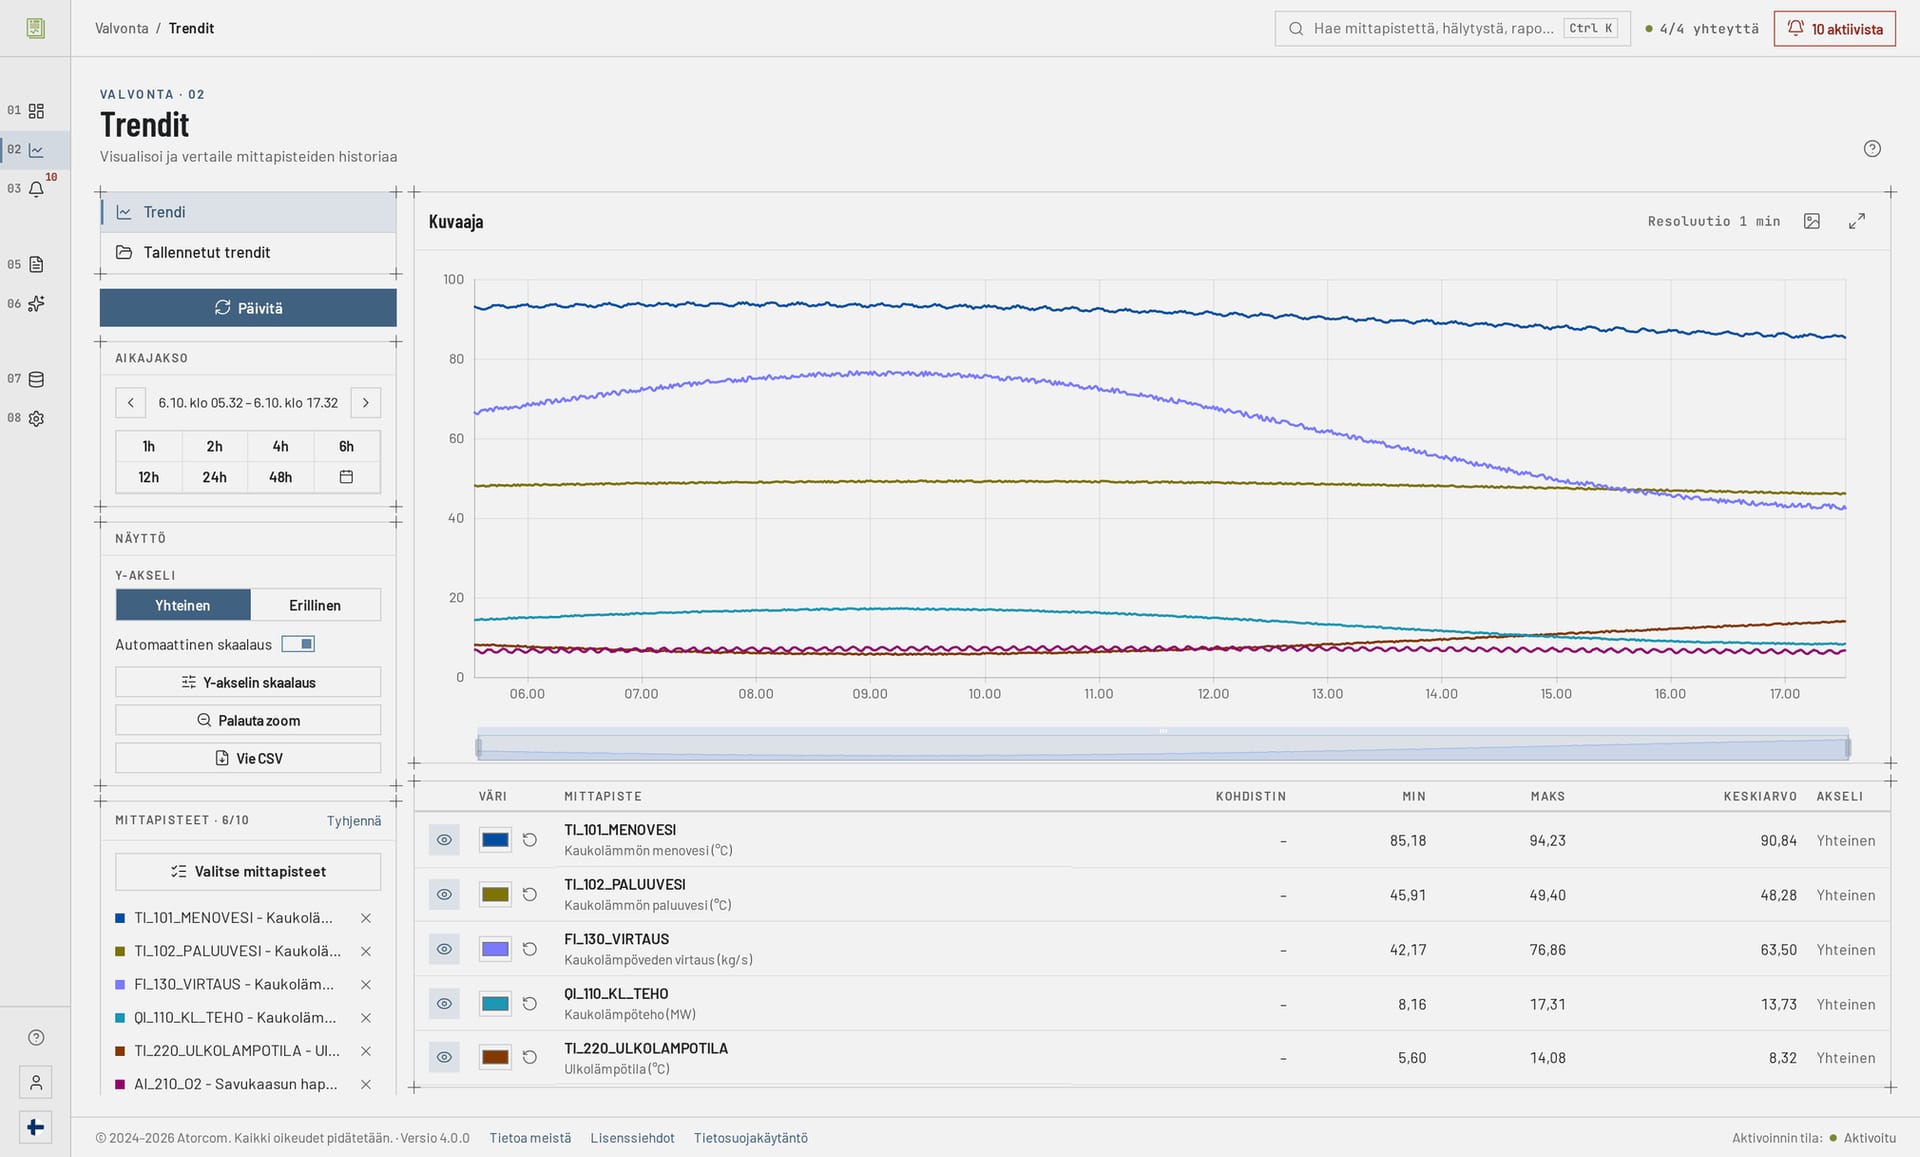The height and width of the screenshot is (1157, 1920).
Task: Open the reports document icon in sidebar item 05
Action: tap(36, 265)
